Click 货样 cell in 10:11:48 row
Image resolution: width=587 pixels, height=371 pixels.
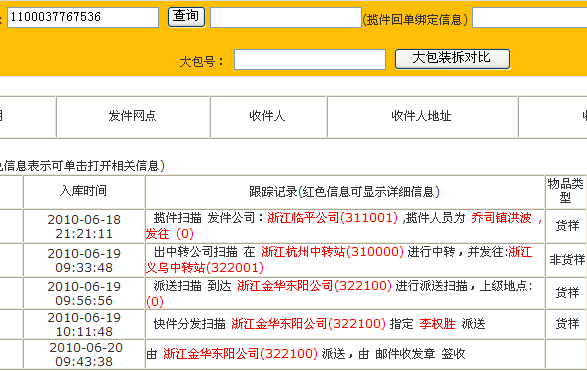[567, 323]
